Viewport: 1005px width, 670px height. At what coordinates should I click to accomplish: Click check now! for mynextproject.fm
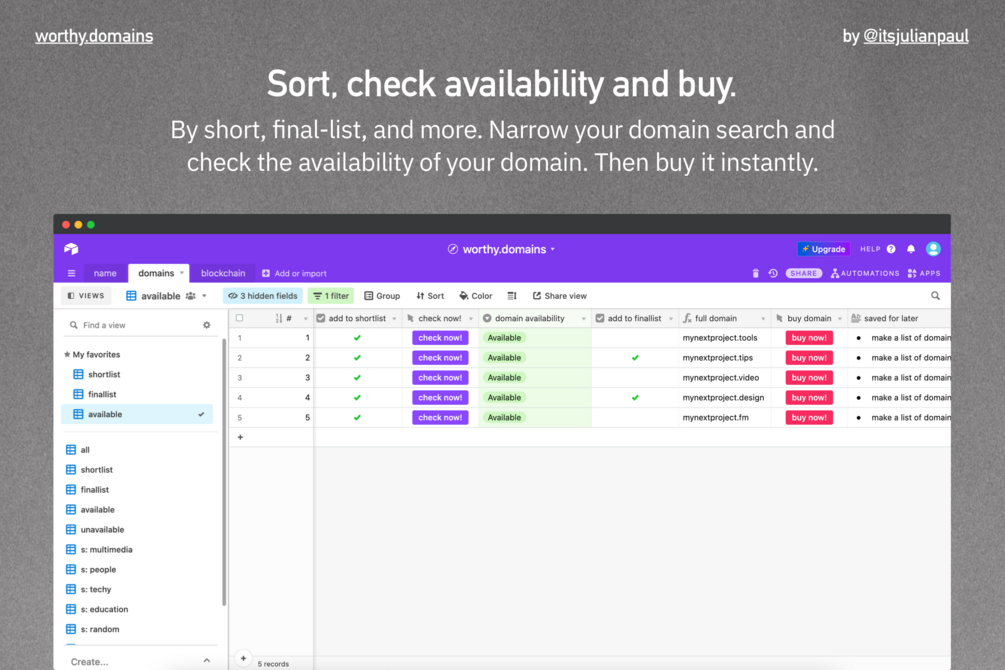pos(440,417)
